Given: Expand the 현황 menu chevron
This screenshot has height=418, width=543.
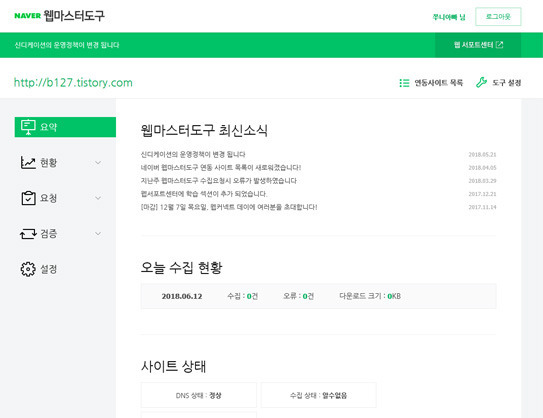Looking at the screenshot, I should tap(98, 162).
